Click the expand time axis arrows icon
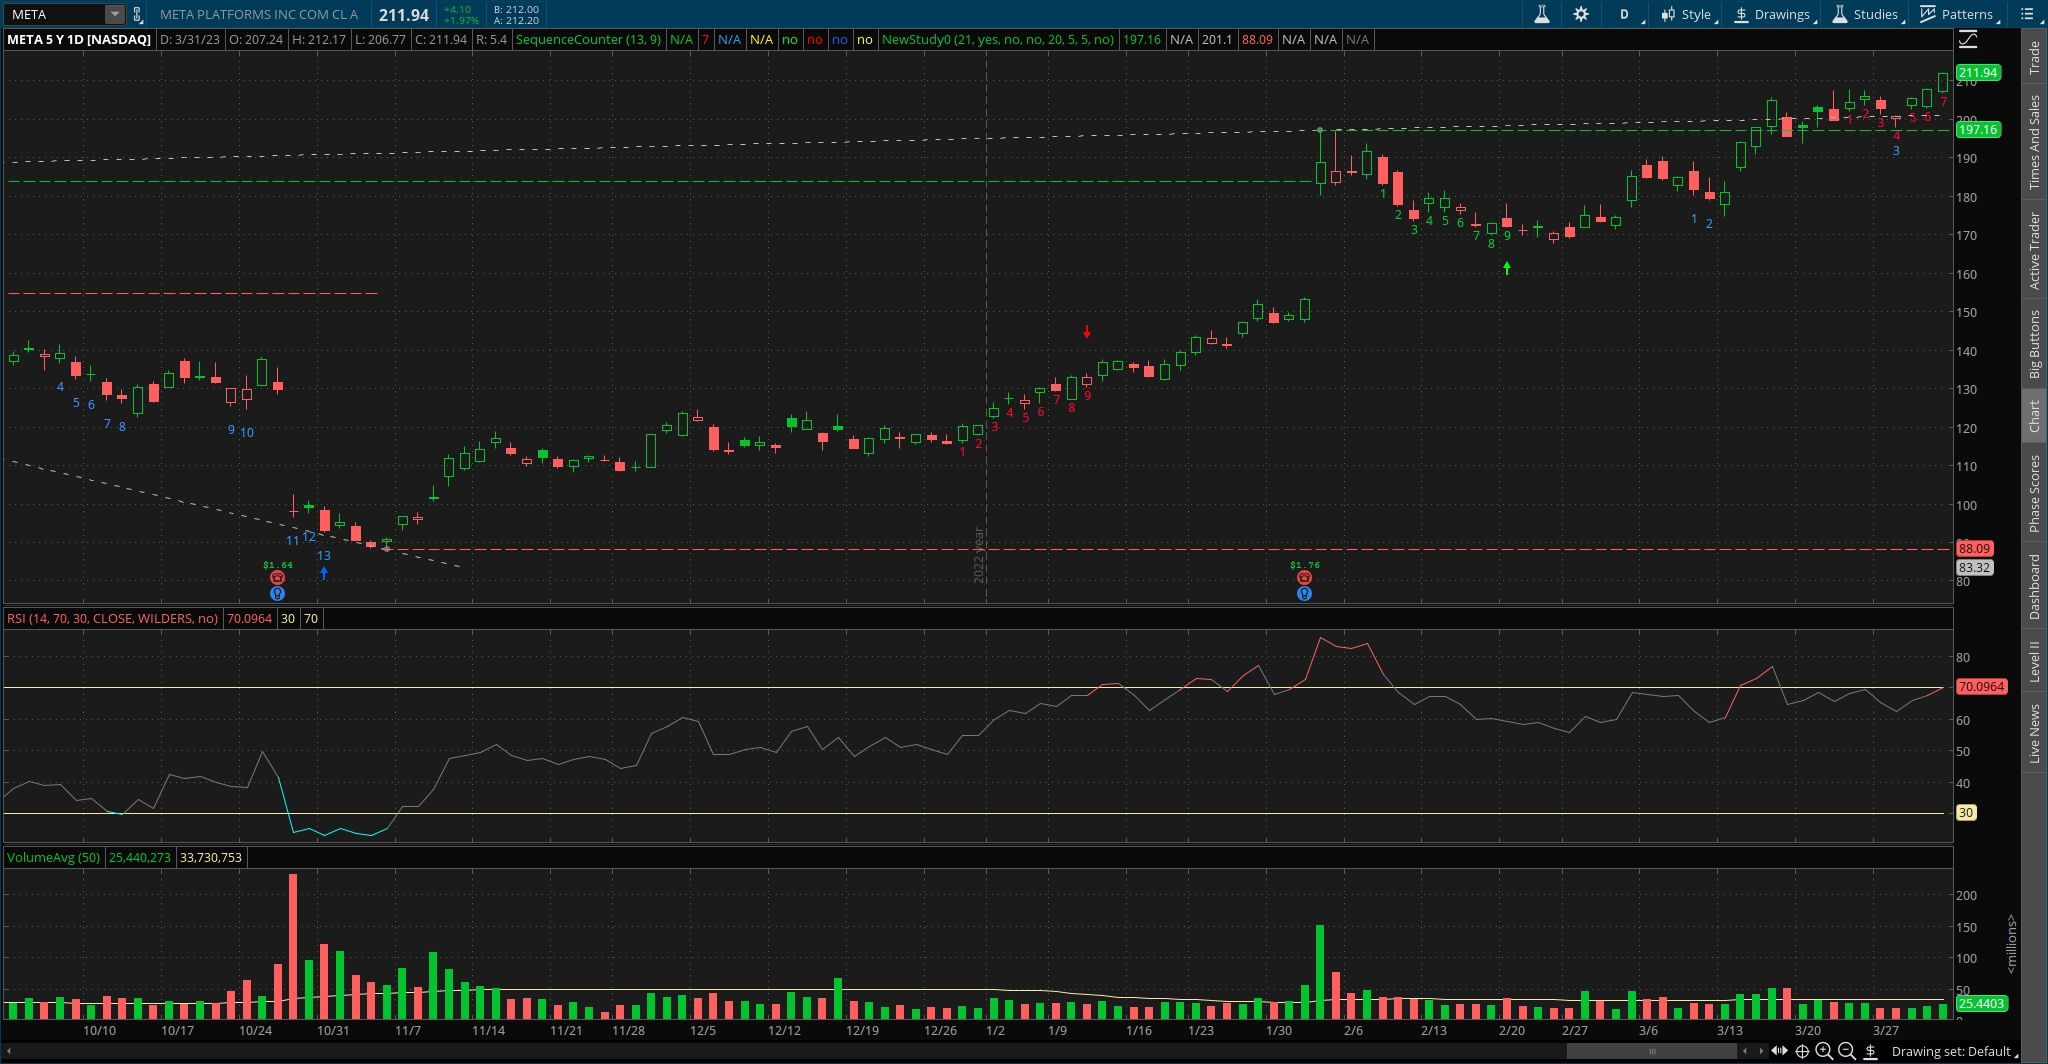Image resolution: width=2048 pixels, height=1064 pixels. [1779, 1051]
